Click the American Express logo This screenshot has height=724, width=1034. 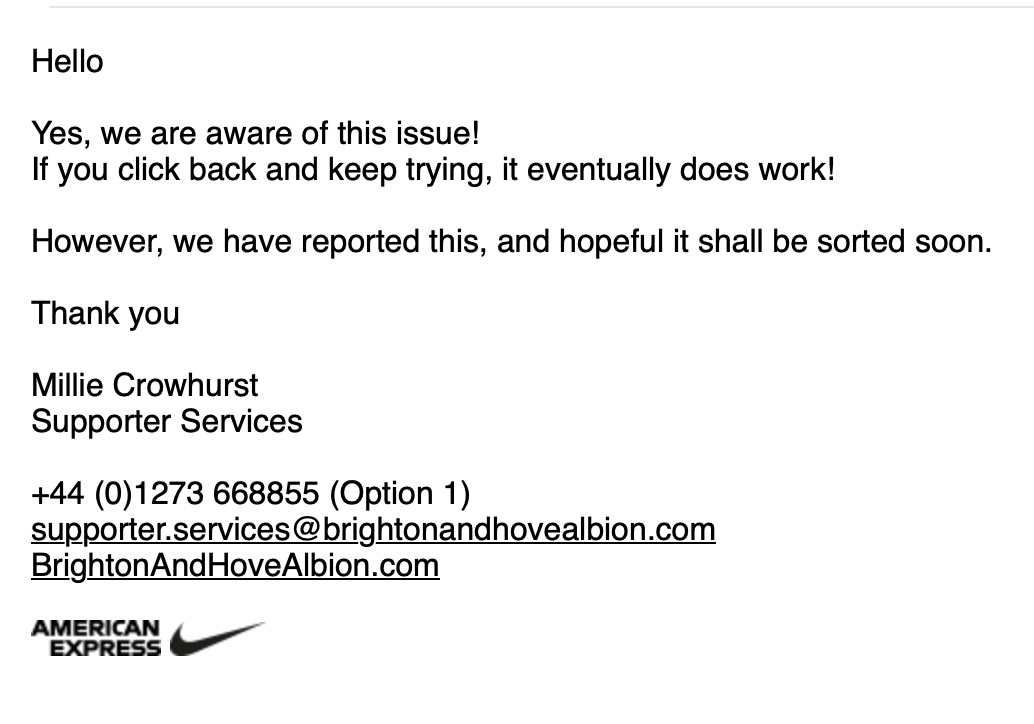[96, 638]
